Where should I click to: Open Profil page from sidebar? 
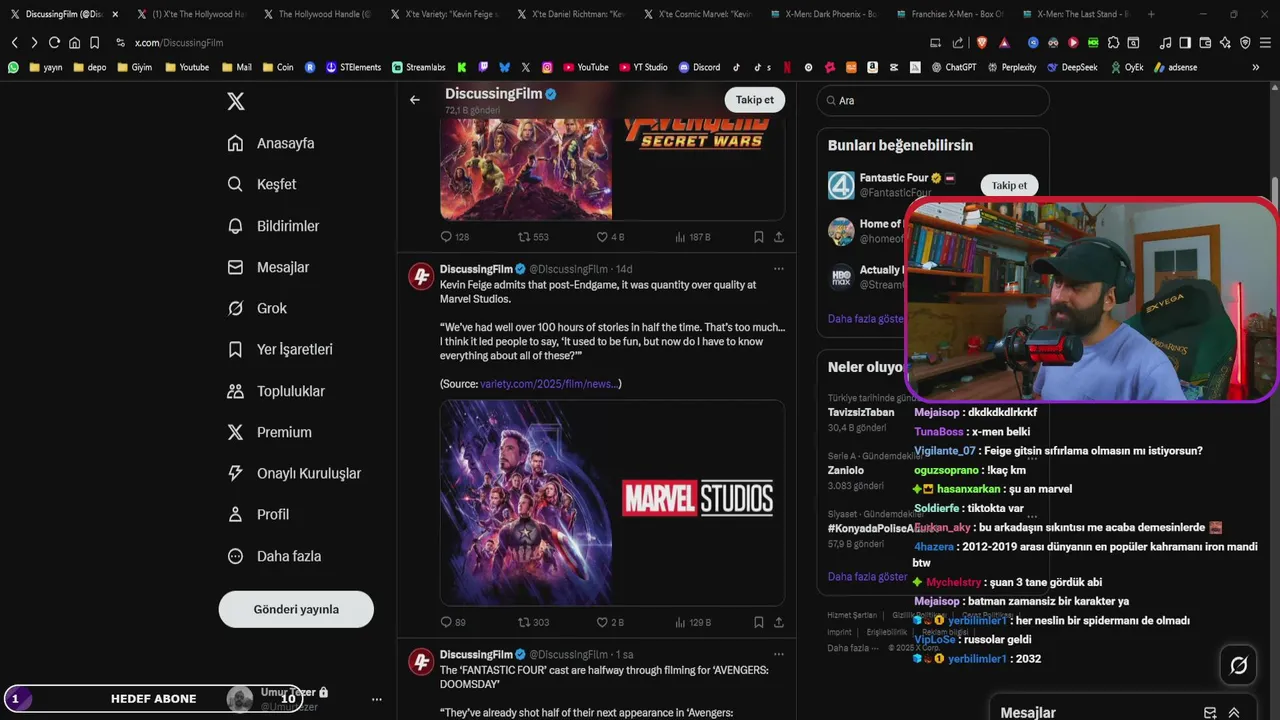pyautogui.click(x=258, y=514)
